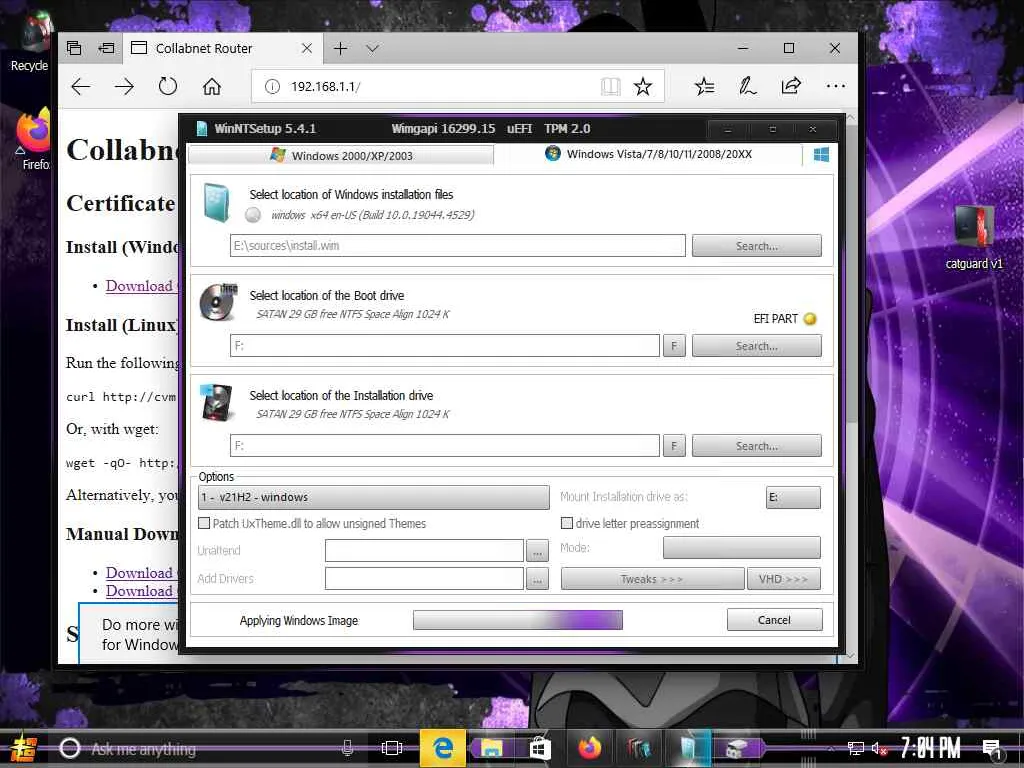Go forward in the Edge browser
Screen dimensions: 1024x768
coord(124,86)
